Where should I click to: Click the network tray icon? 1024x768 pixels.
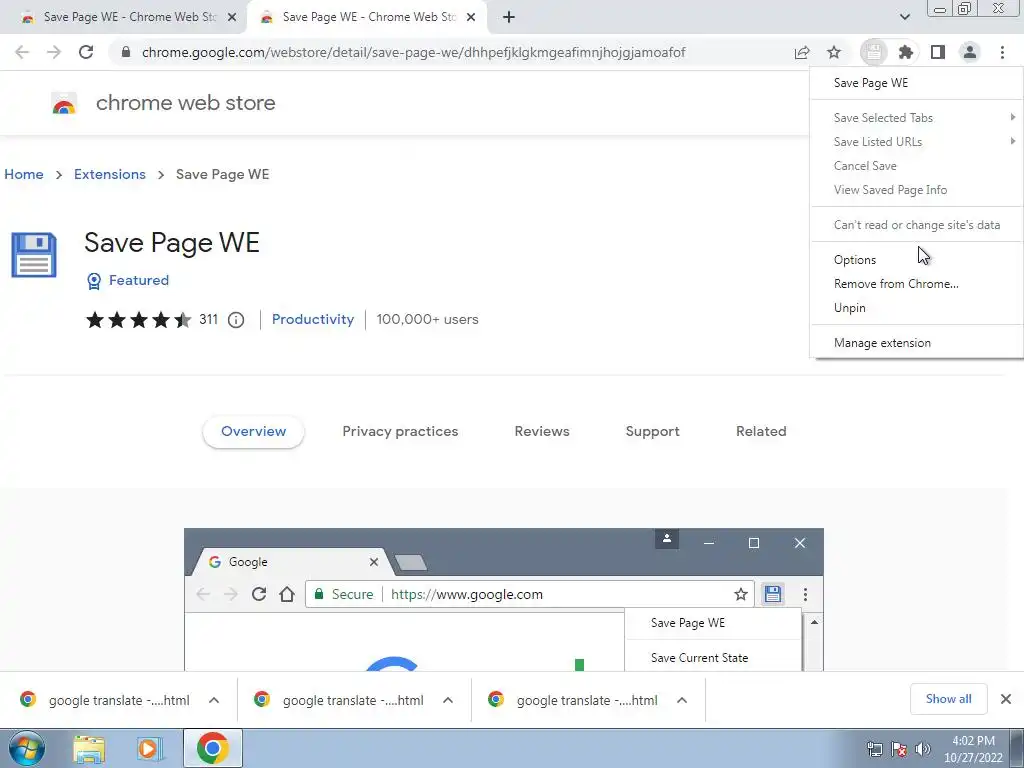click(874, 749)
